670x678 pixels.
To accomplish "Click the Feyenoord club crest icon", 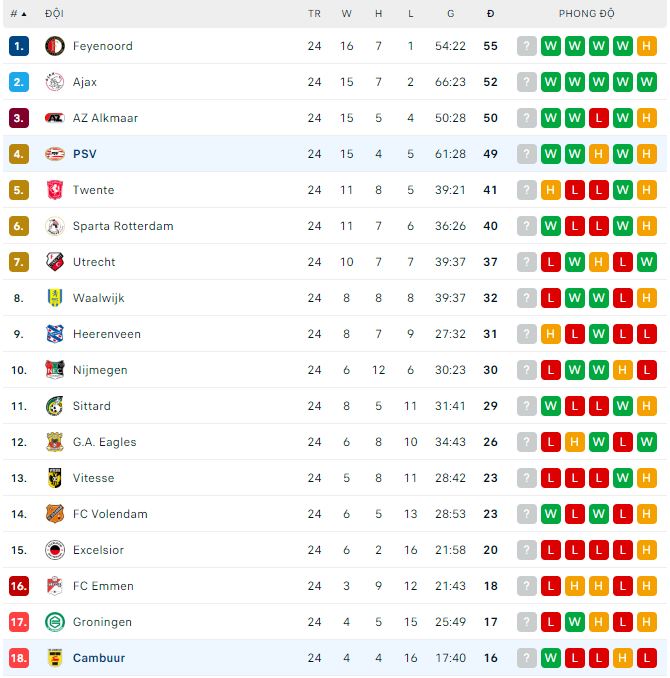I will click(x=55, y=46).
